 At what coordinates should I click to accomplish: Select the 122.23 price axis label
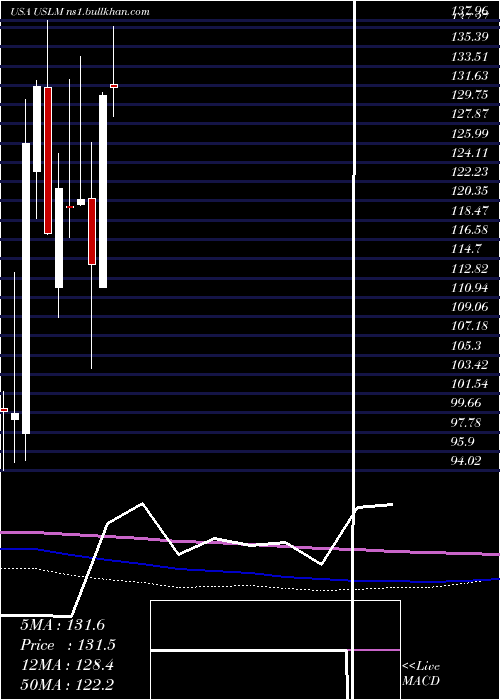(469, 172)
